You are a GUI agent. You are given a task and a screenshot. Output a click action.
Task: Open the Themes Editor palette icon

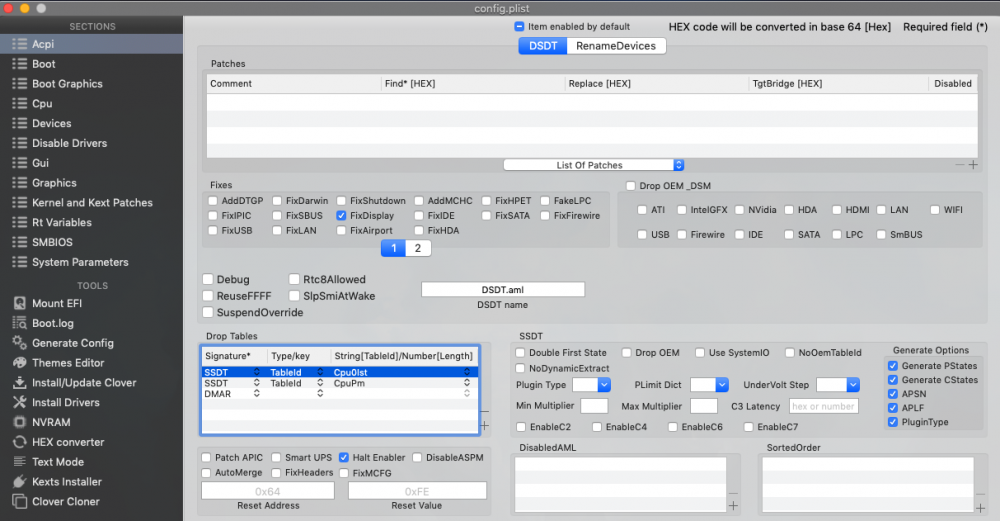(x=20, y=363)
